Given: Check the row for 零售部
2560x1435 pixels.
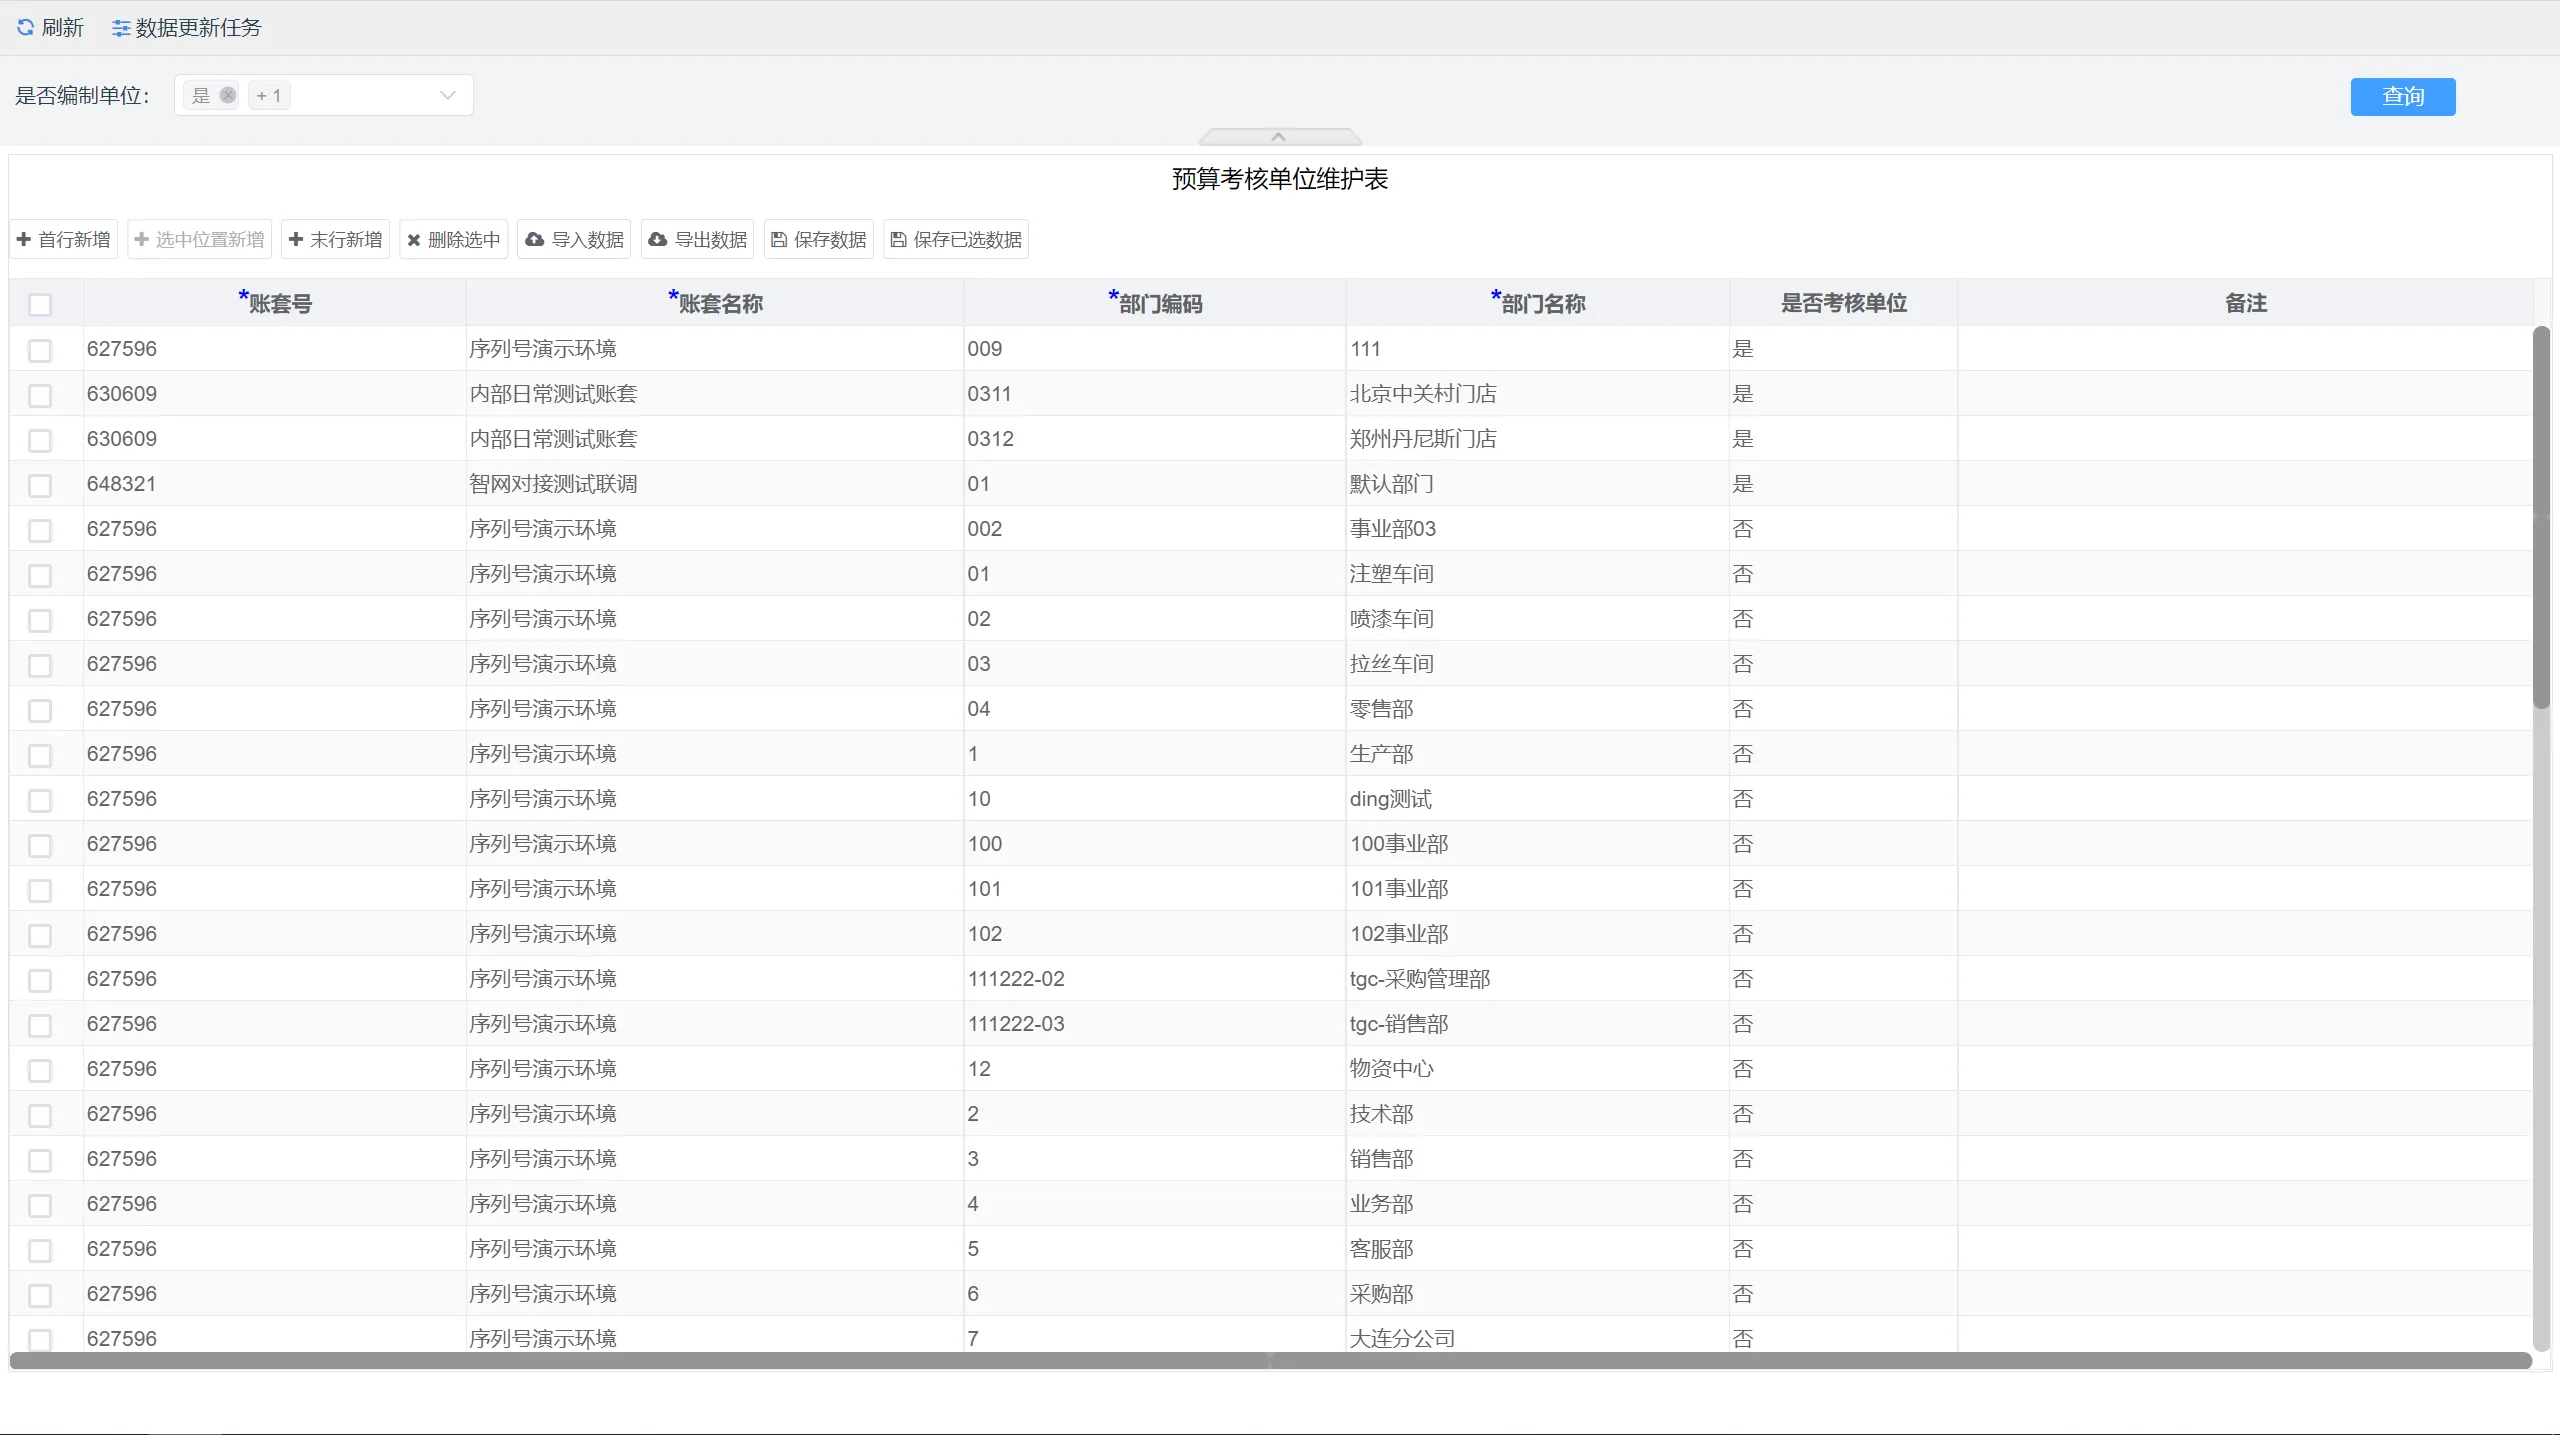Looking at the screenshot, I should pos(40,710).
